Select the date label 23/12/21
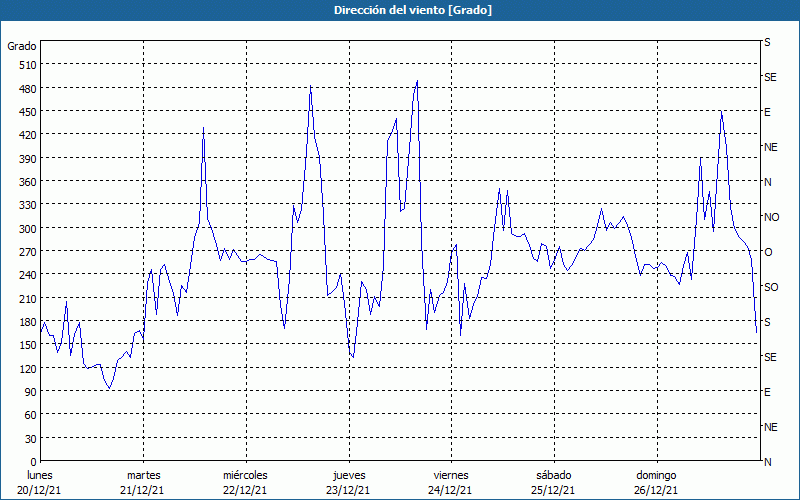800x500 pixels. click(348, 490)
